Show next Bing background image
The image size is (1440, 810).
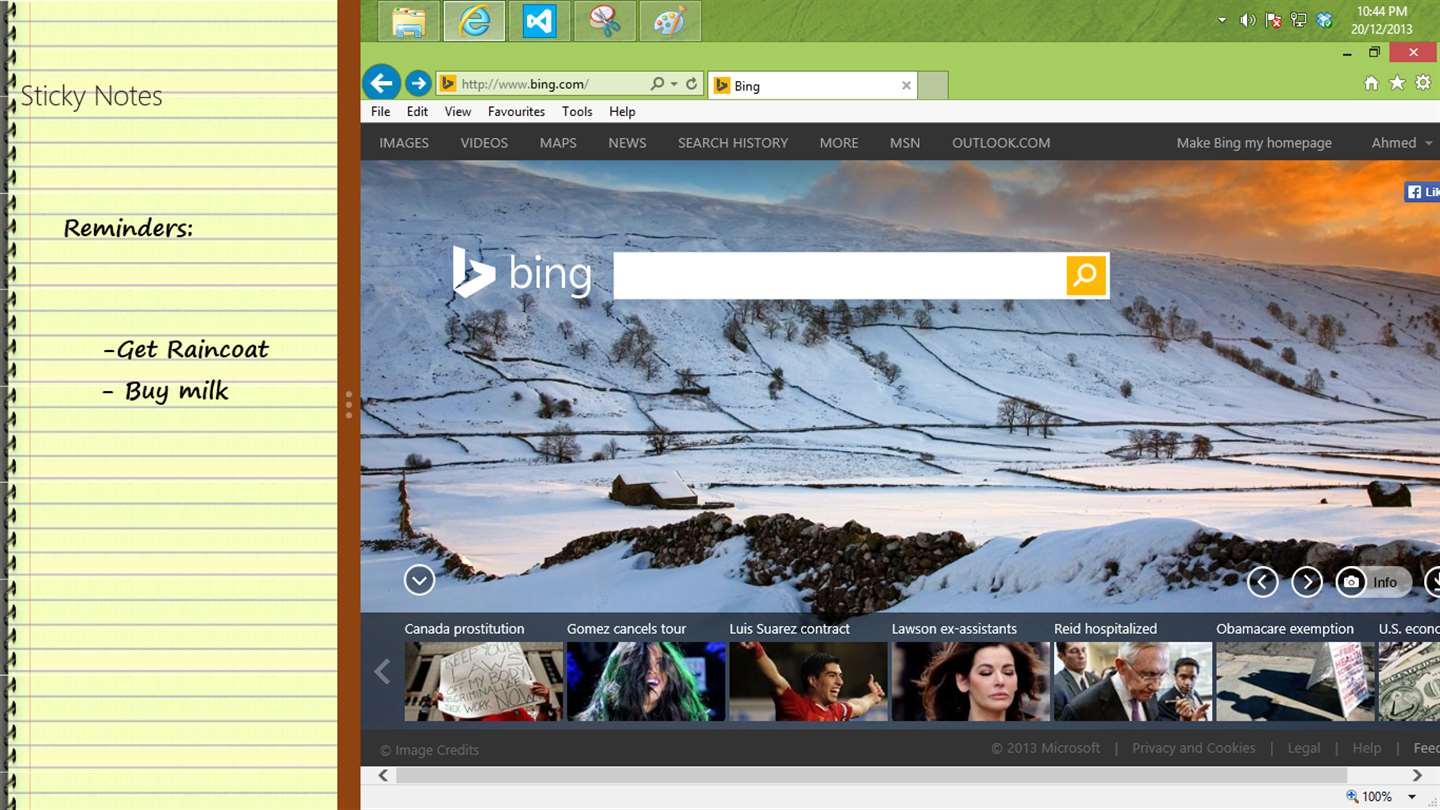1307,582
